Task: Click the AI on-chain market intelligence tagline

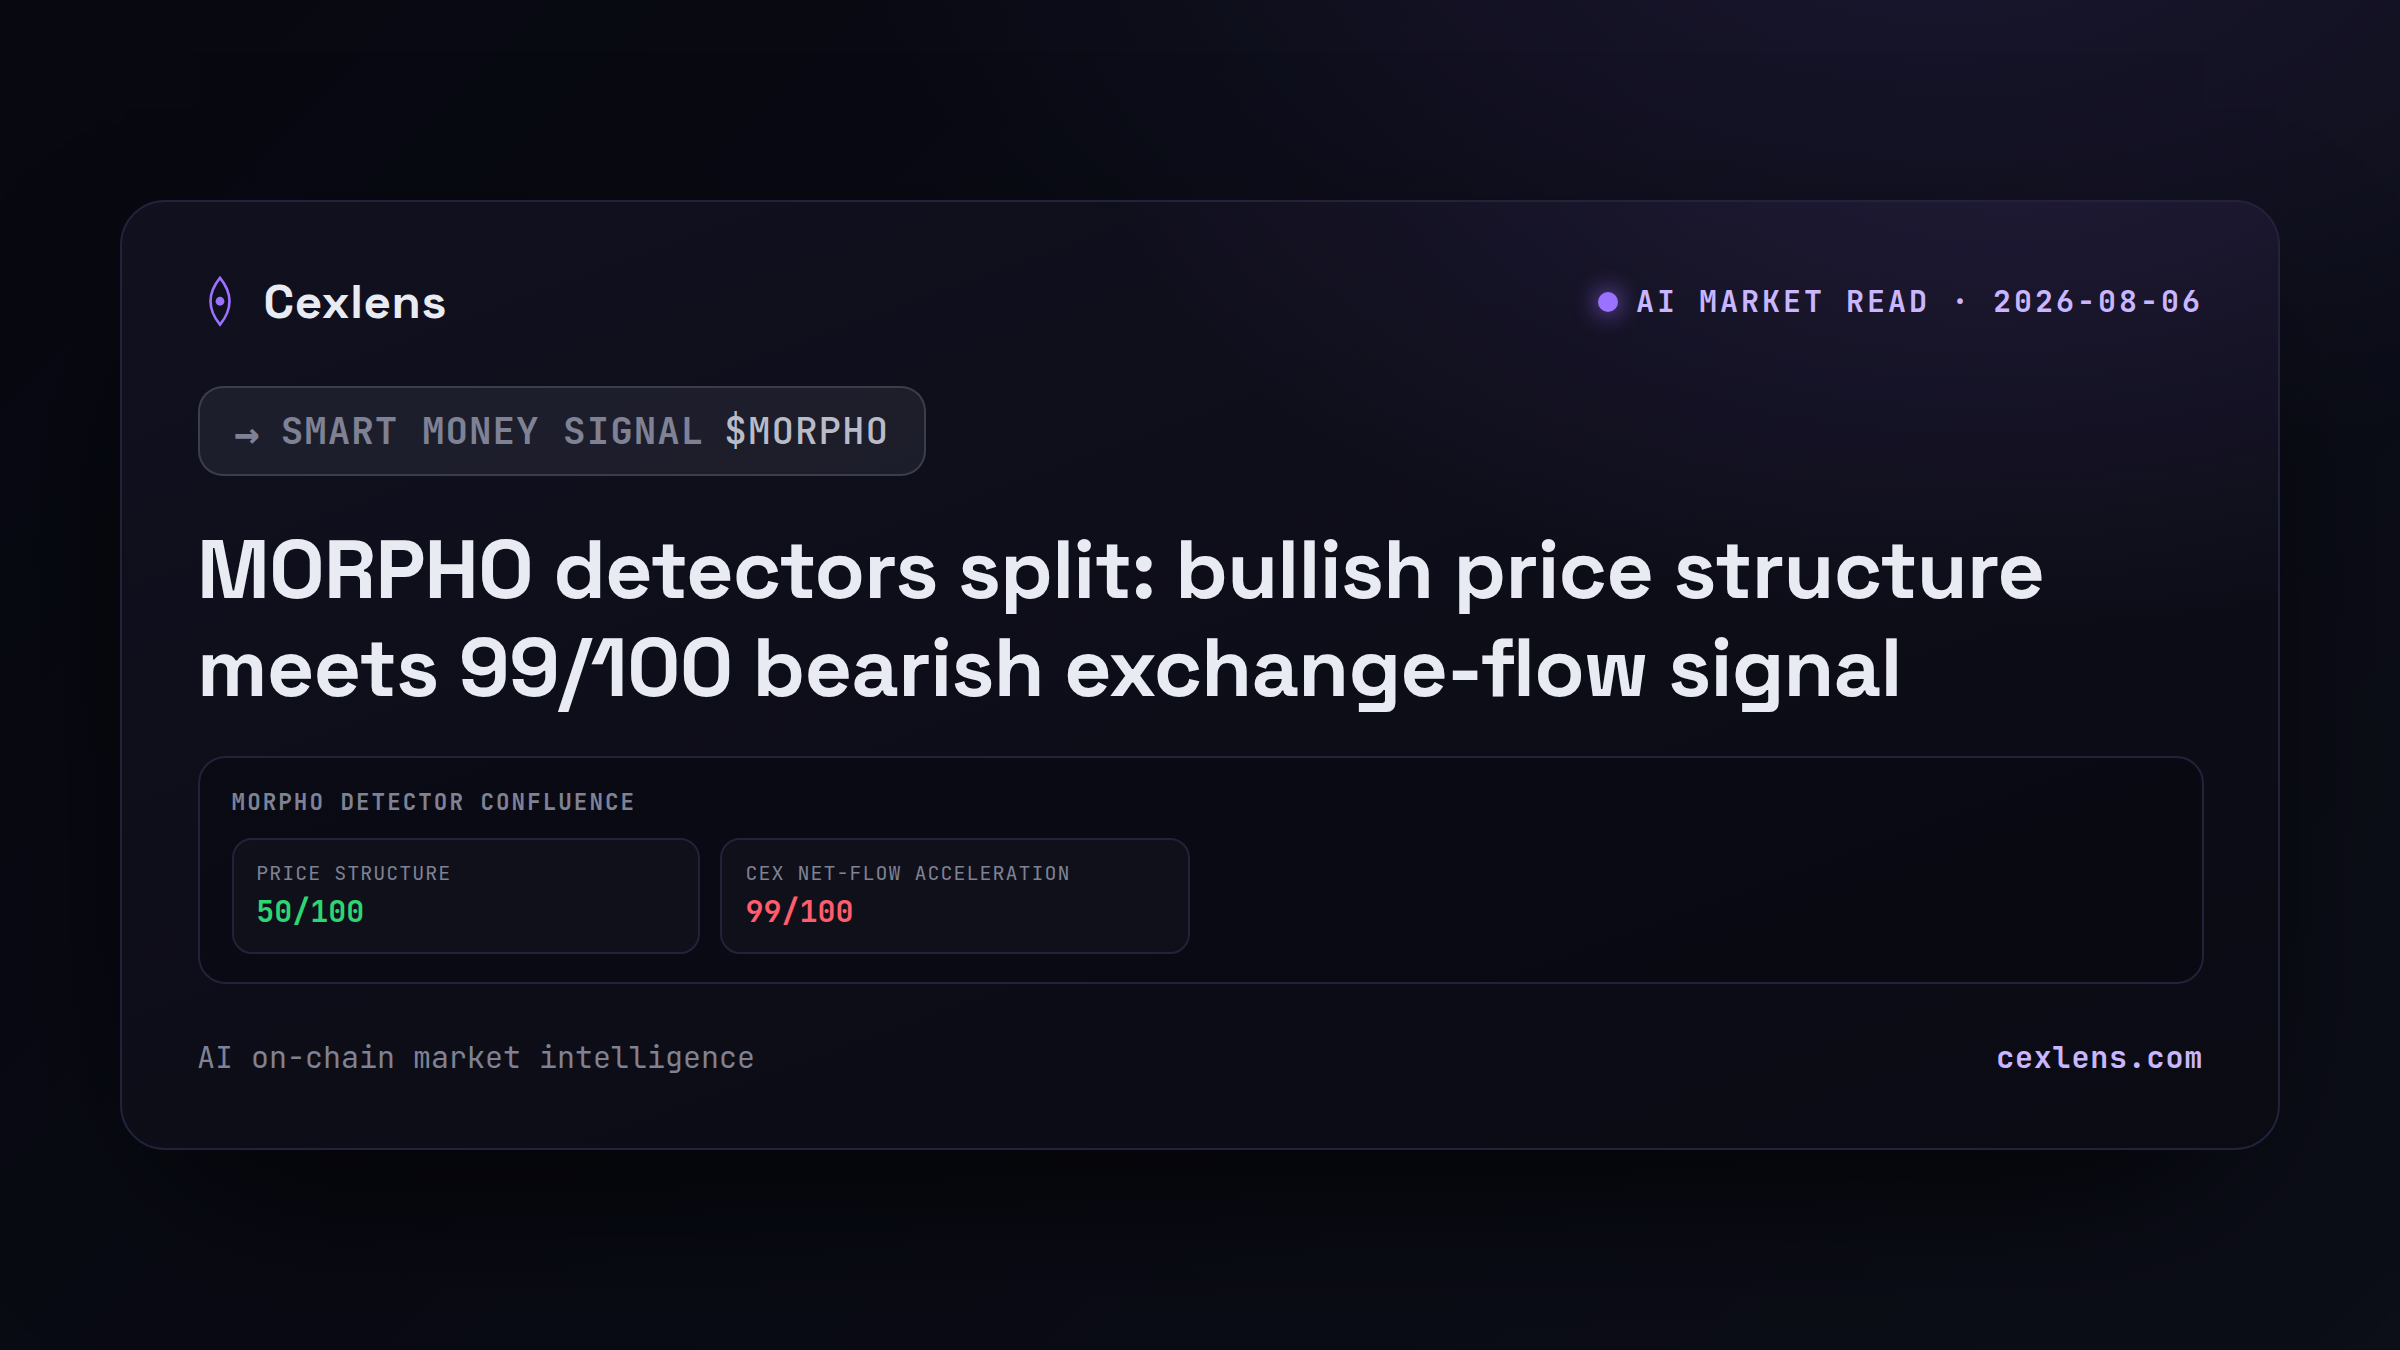Action: click(x=476, y=1058)
